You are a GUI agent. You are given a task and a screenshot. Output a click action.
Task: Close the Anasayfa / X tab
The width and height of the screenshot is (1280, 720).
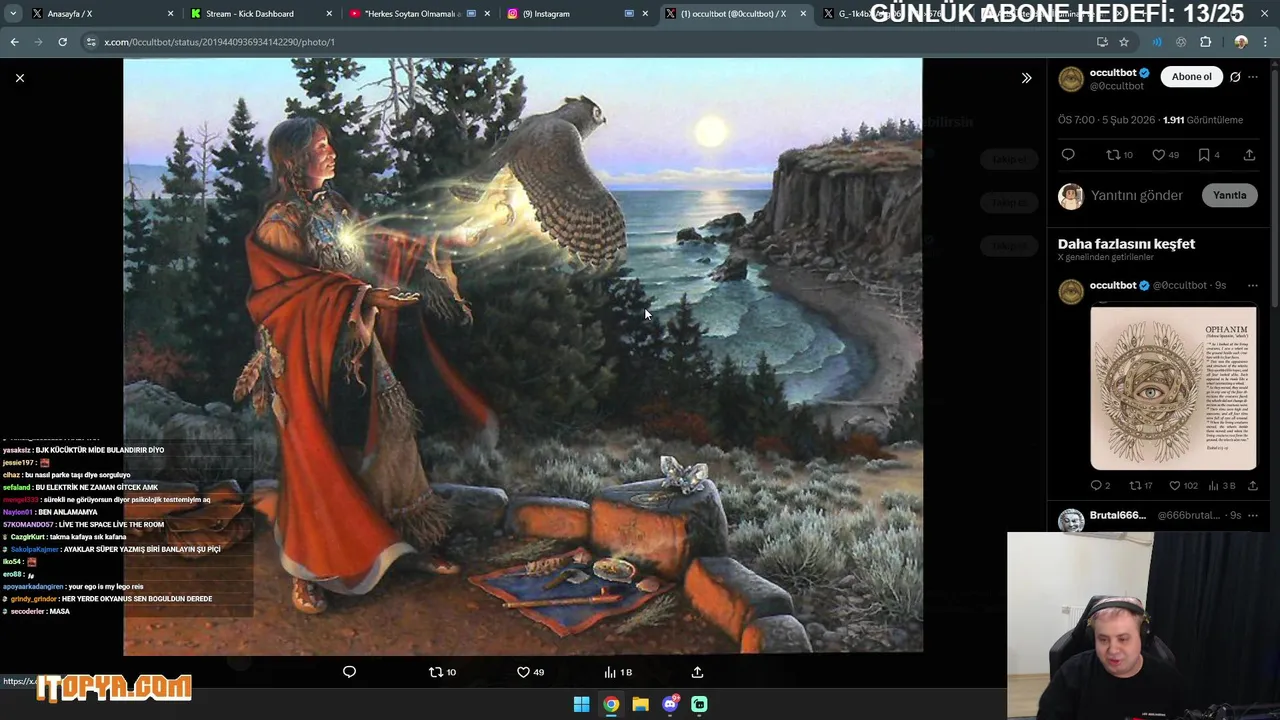(x=170, y=14)
